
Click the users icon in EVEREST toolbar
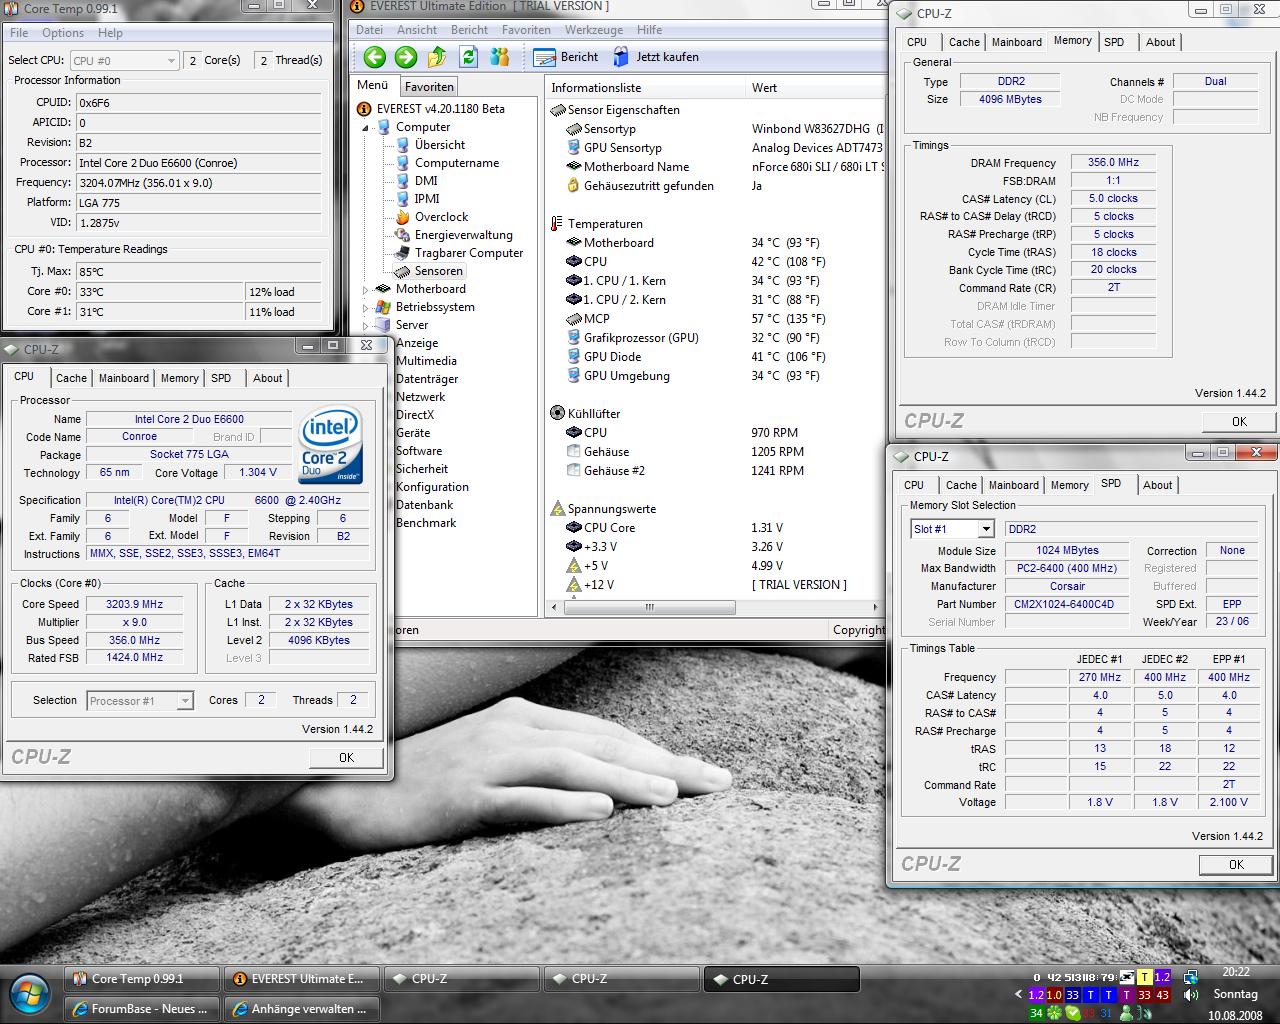[x=498, y=57]
